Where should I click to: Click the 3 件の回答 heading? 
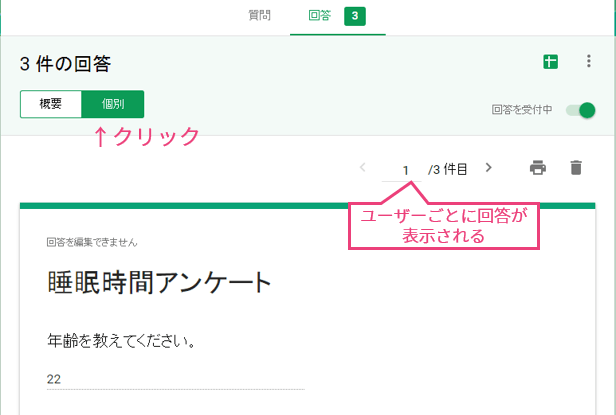[65, 64]
